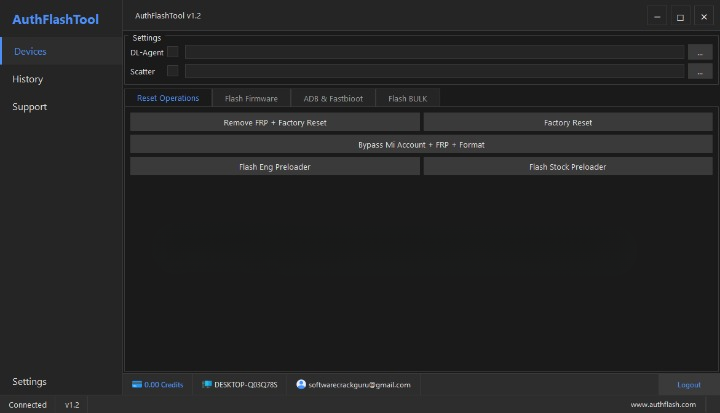Open Settings in the sidebar
Screen dimensions: 720x413
tap(30, 382)
